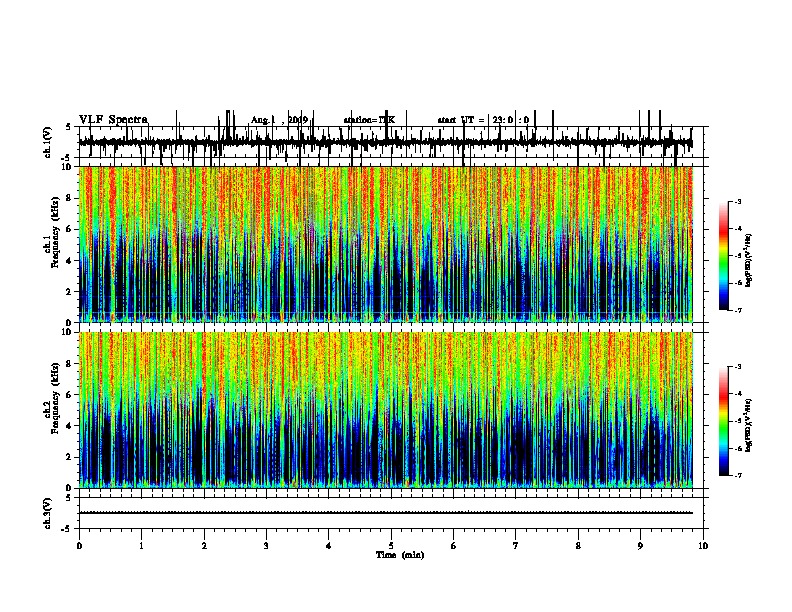Click the ch.2 color scale "log(PSD)" label

click(x=749, y=425)
